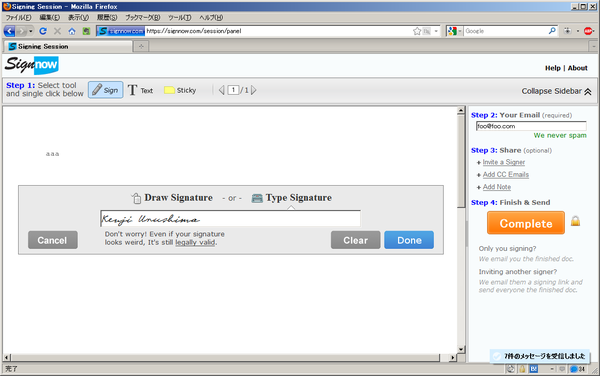
Task: Click the Firefox back arrow
Action: point(10,31)
